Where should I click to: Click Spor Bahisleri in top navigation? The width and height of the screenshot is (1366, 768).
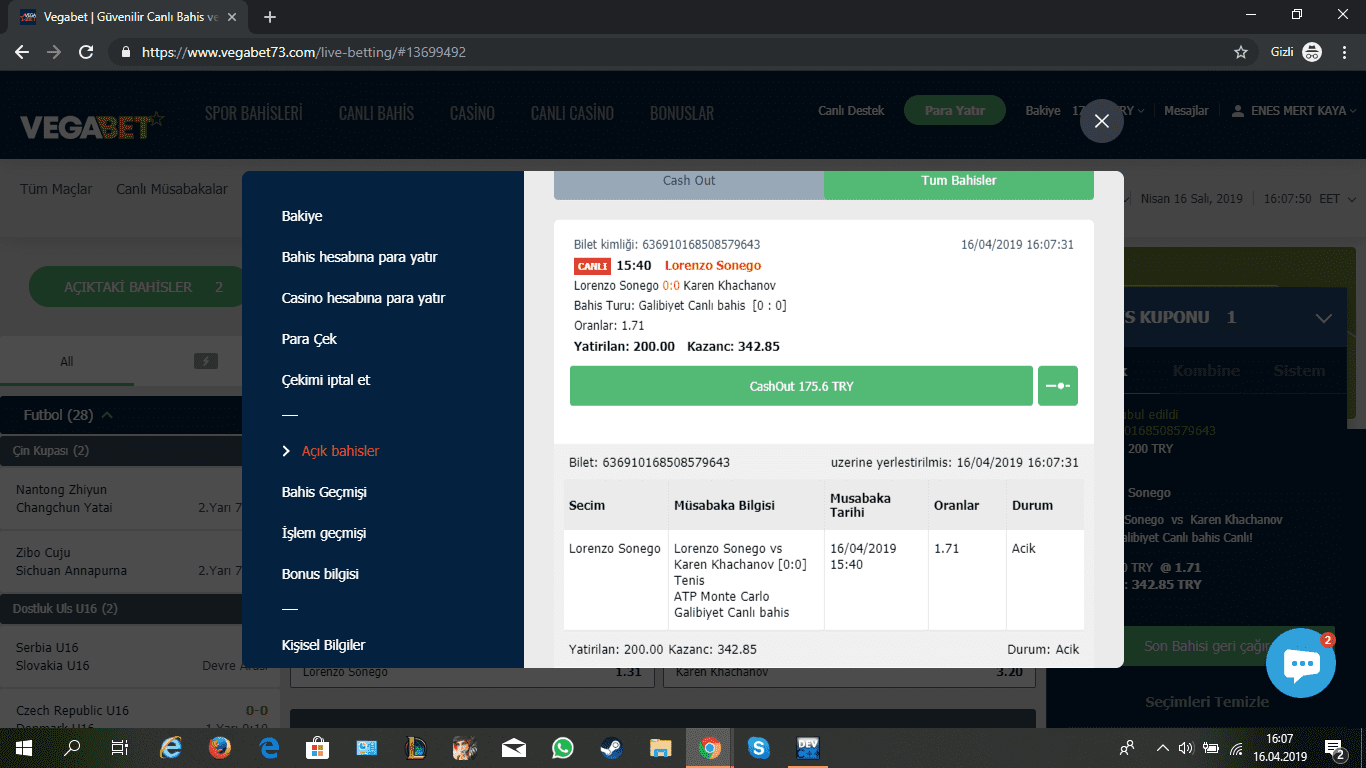[254, 113]
